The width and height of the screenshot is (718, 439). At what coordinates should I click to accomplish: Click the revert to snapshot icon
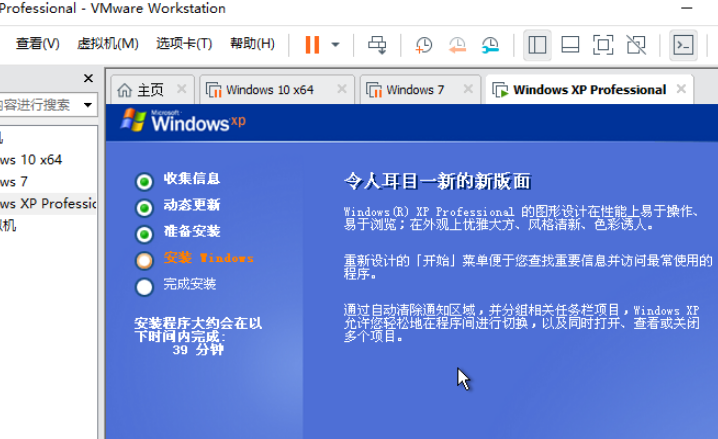(x=457, y=45)
